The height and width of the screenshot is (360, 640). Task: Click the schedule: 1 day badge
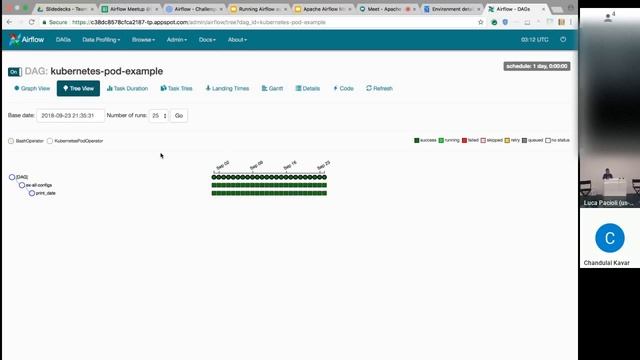[x=537, y=66]
